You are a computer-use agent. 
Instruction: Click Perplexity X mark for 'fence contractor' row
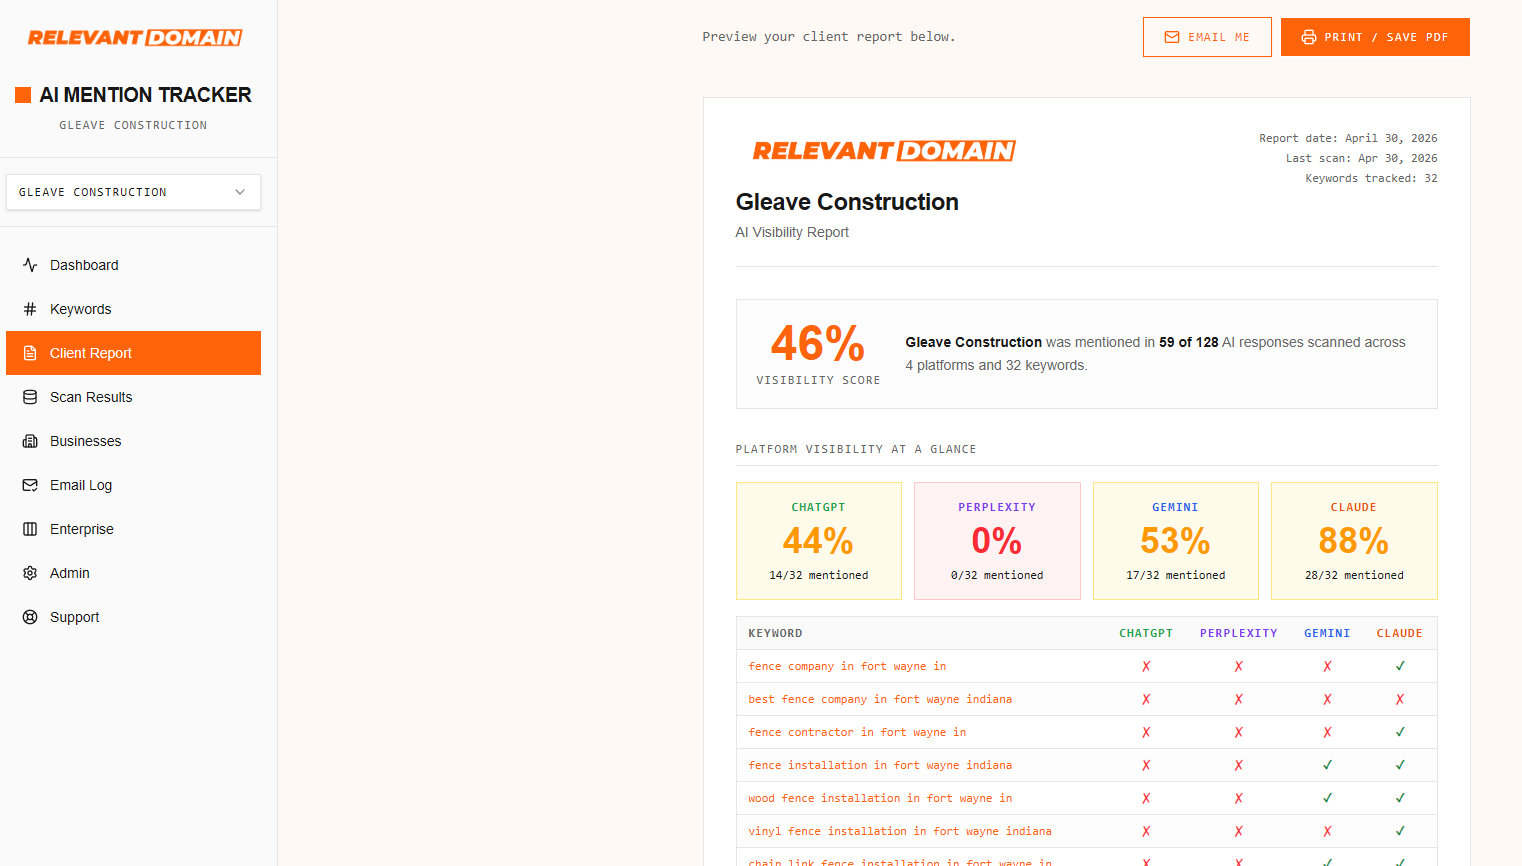tap(1239, 732)
